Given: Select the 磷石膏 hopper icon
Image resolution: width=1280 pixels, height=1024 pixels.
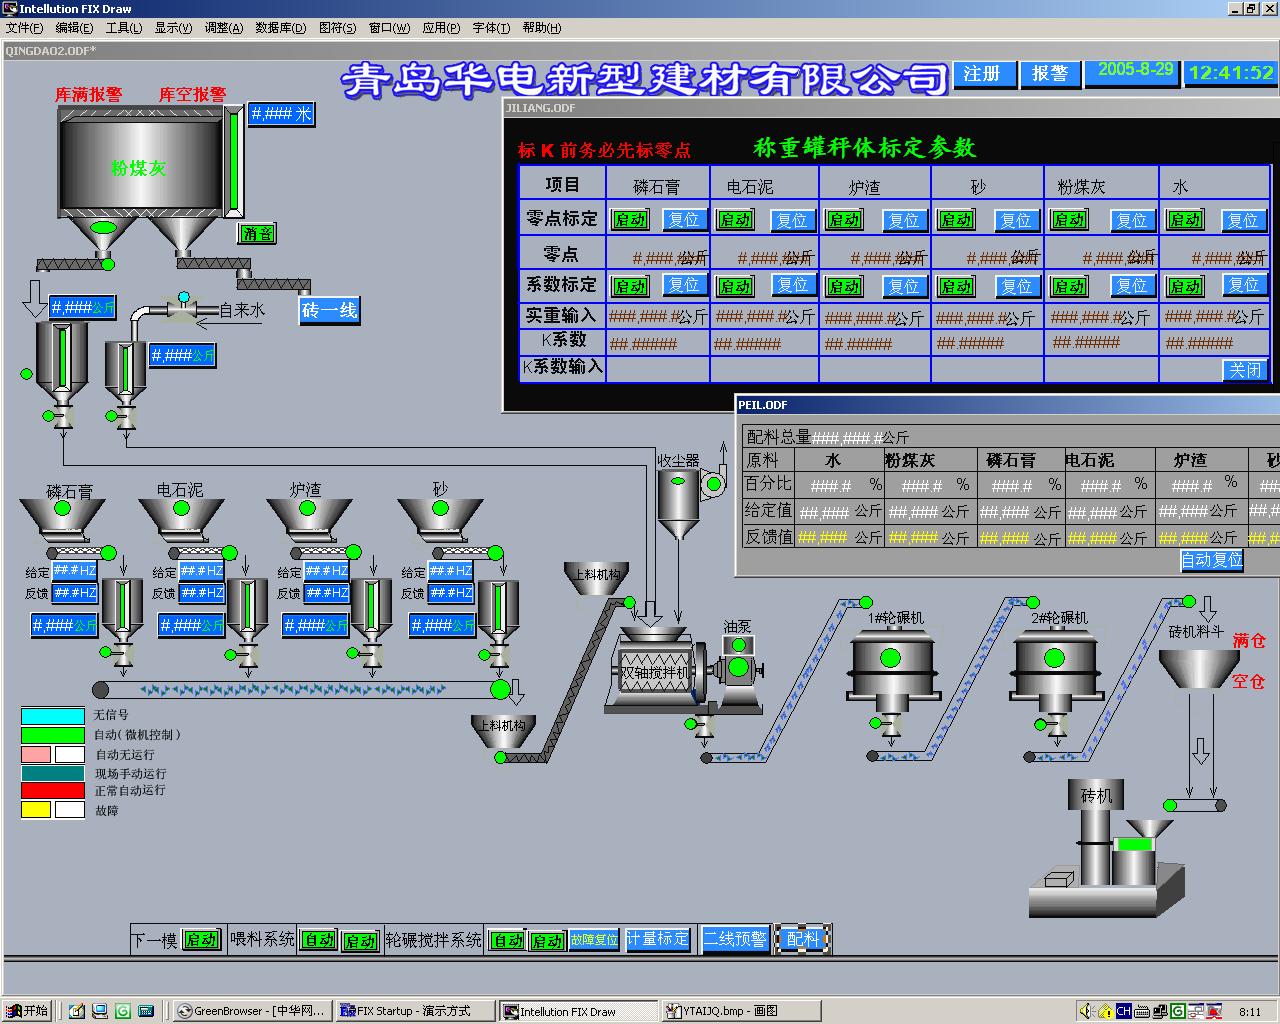Looking at the screenshot, I should [x=62, y=517].
